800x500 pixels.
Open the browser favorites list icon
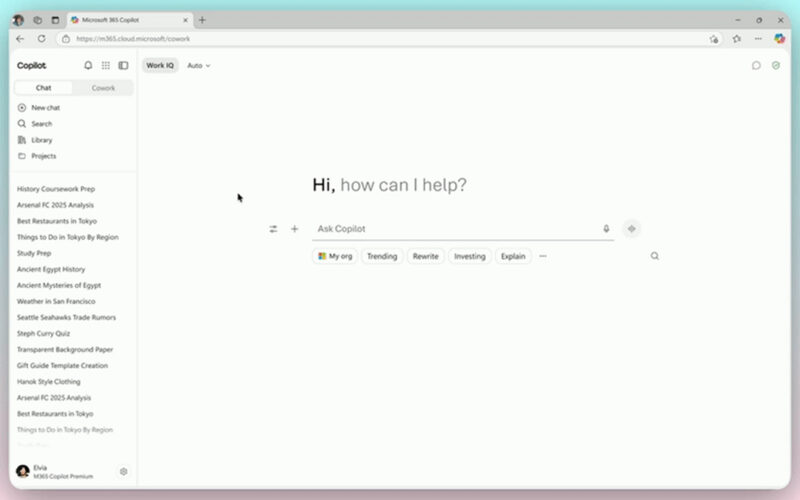click(737, 39)
